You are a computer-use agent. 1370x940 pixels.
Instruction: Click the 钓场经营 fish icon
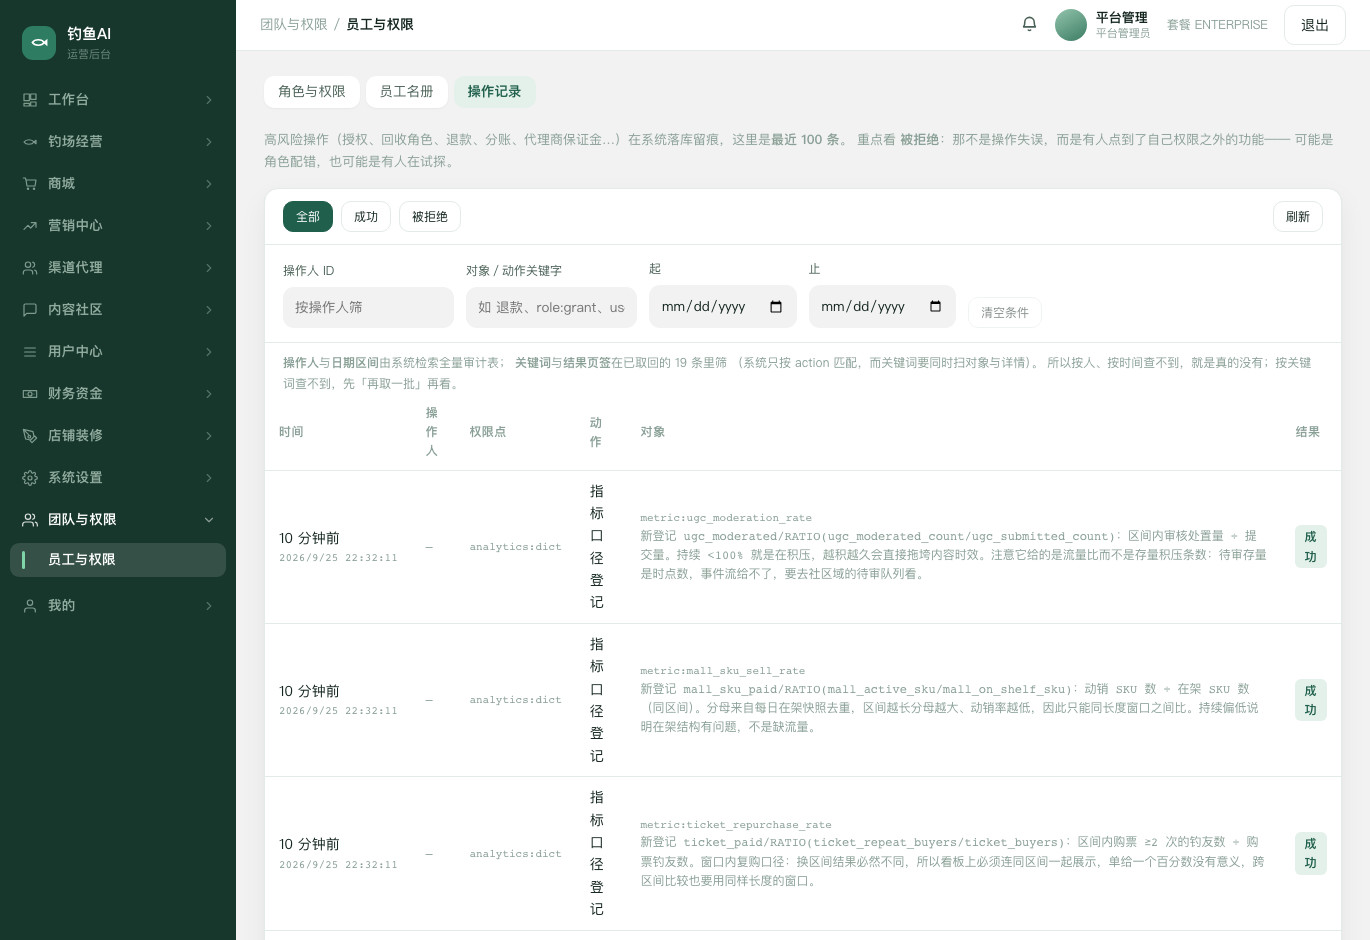coord(30,142)
